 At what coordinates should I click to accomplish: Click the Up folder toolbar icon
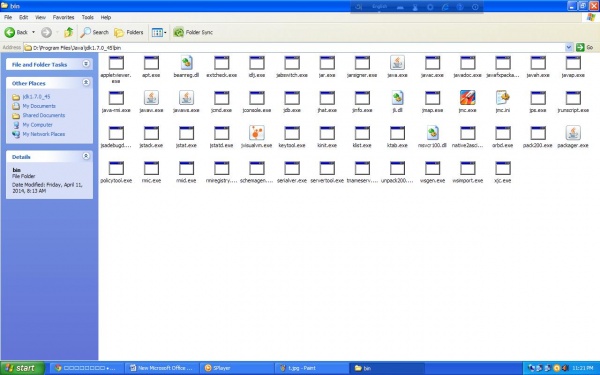(x=68, y=32)
